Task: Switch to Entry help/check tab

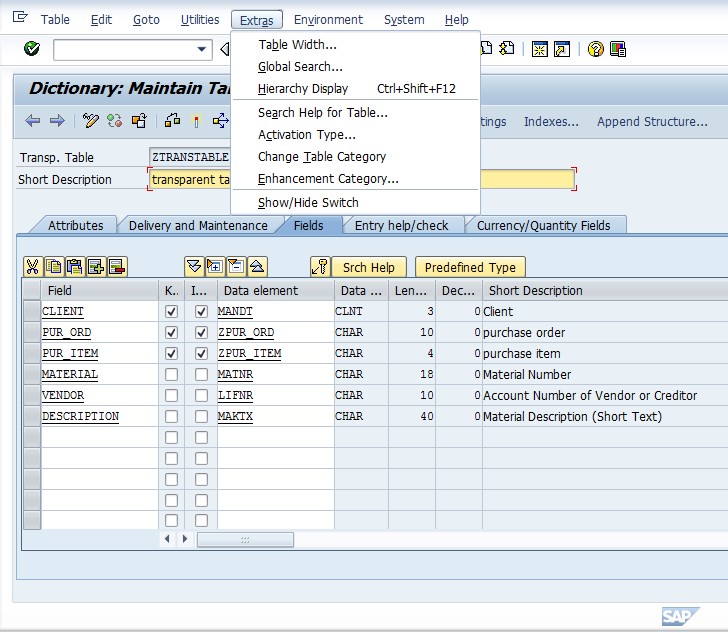Action: pos(402,225)
